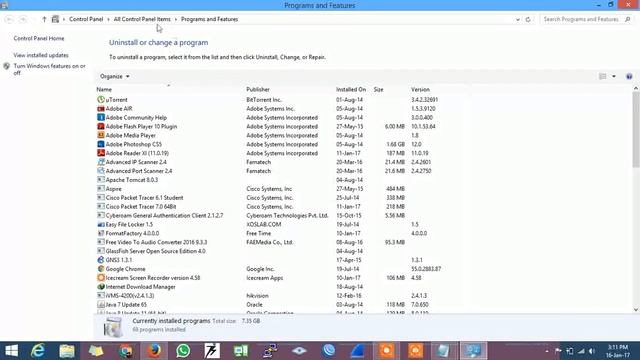Select Cisco Packet Tracer 7.0 64Bit

pyautogui.click(x=282, y=207)
